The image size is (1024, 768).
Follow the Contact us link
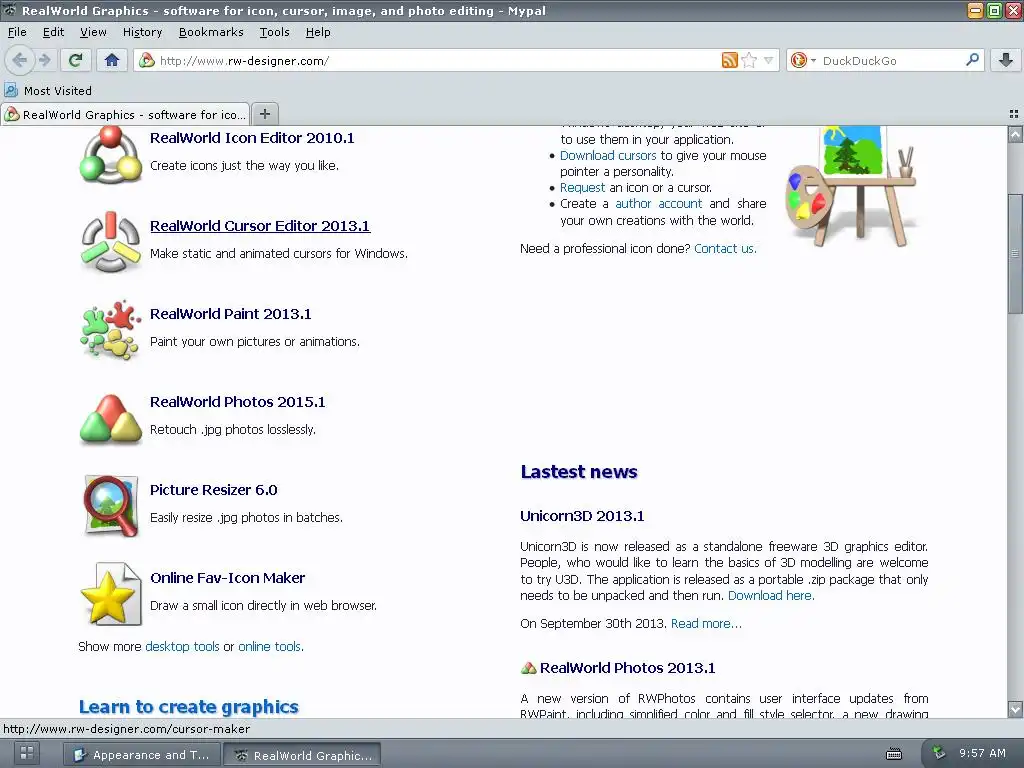(x=725, y=249)
